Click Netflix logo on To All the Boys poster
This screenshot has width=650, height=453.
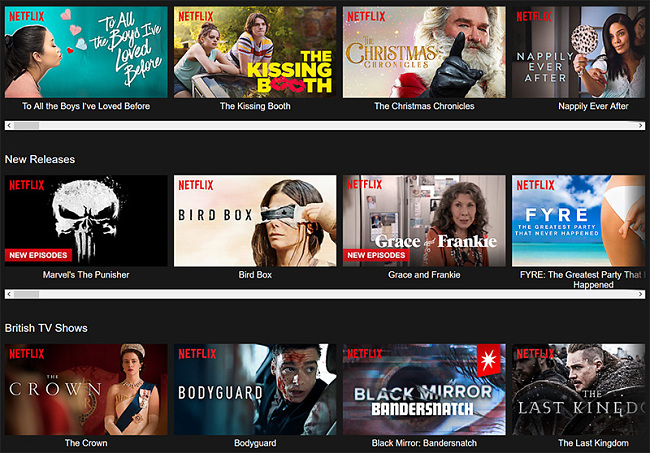click(27, 16)
